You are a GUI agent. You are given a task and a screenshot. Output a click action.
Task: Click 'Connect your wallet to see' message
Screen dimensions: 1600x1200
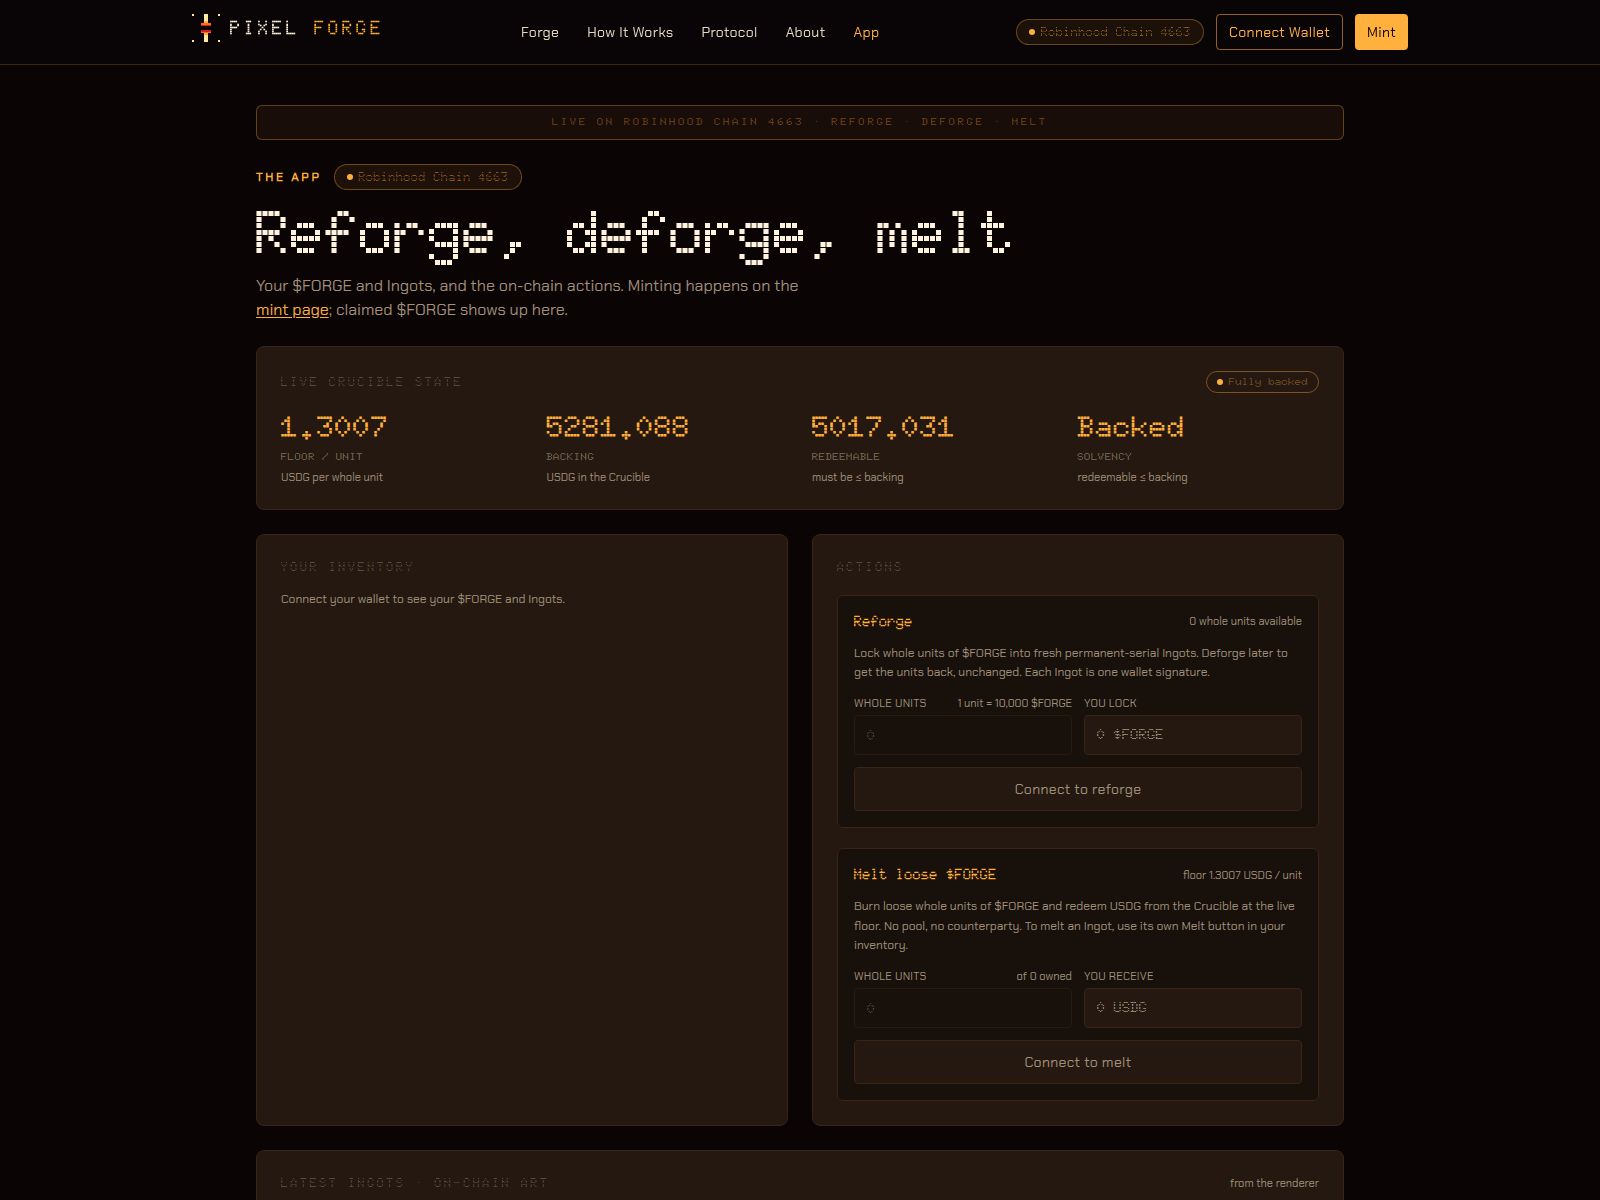(x=423, y=599)
